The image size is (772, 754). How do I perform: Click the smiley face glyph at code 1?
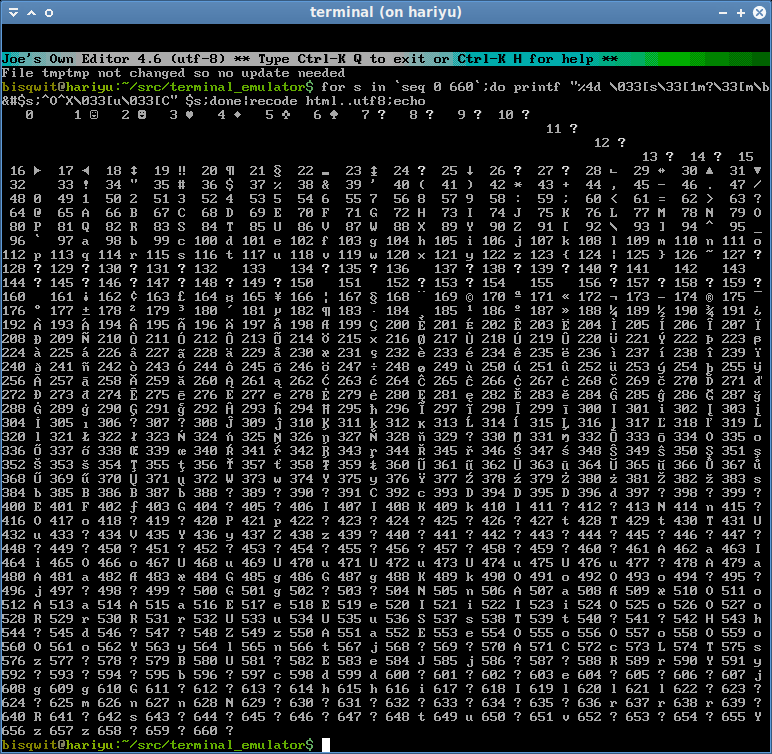point(93,115)
